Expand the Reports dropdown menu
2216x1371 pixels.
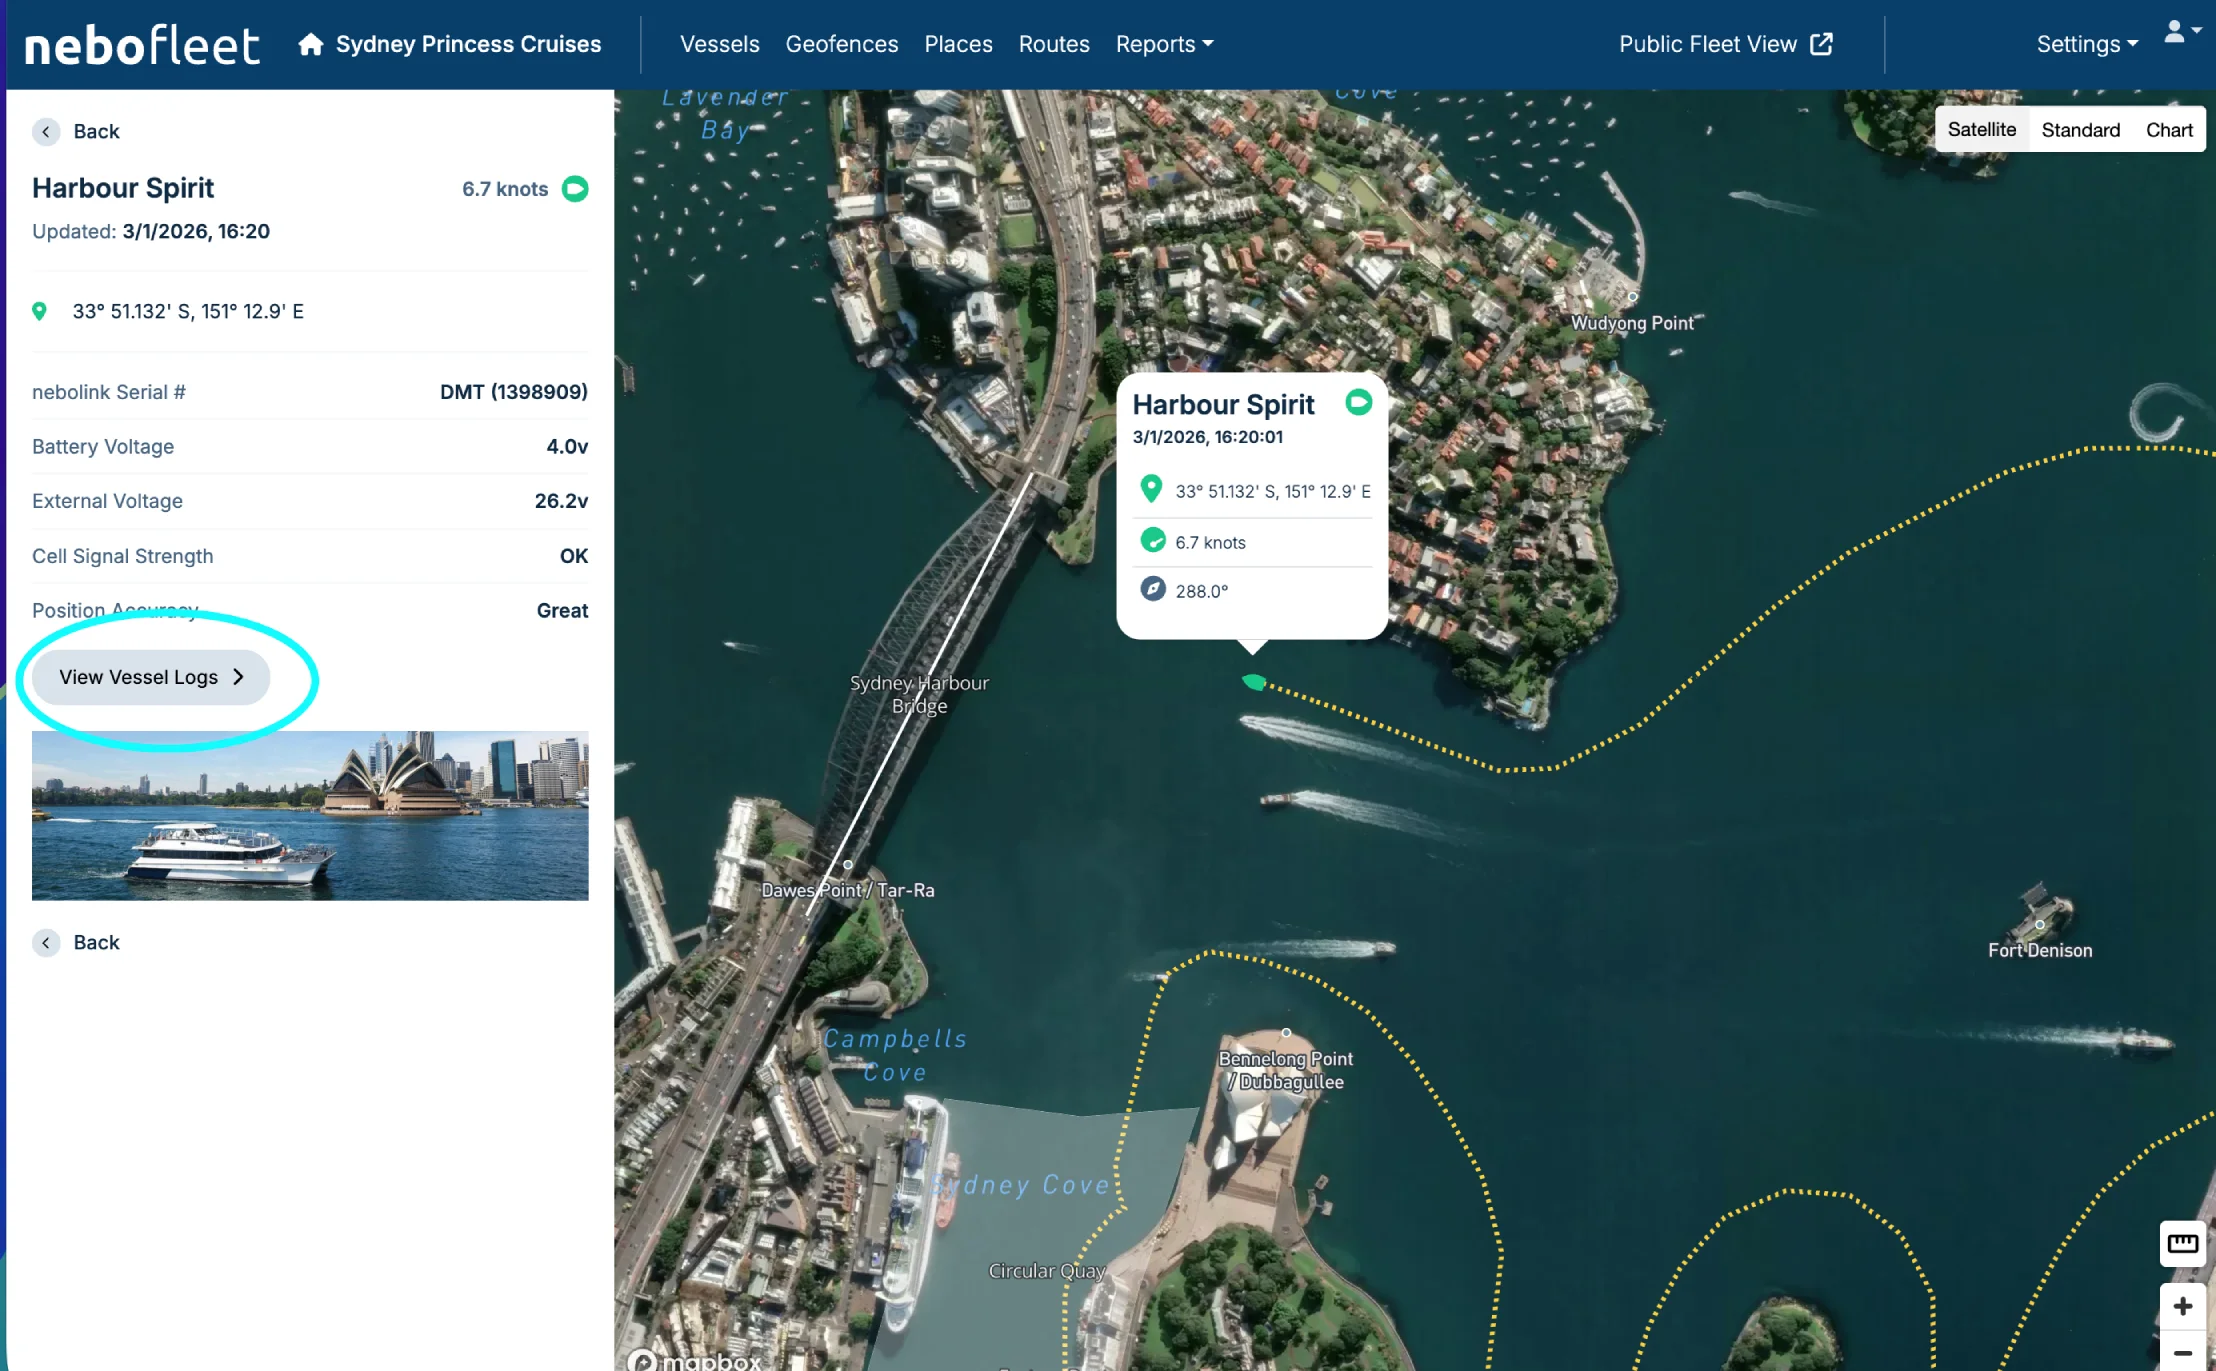pos(1164,44)
